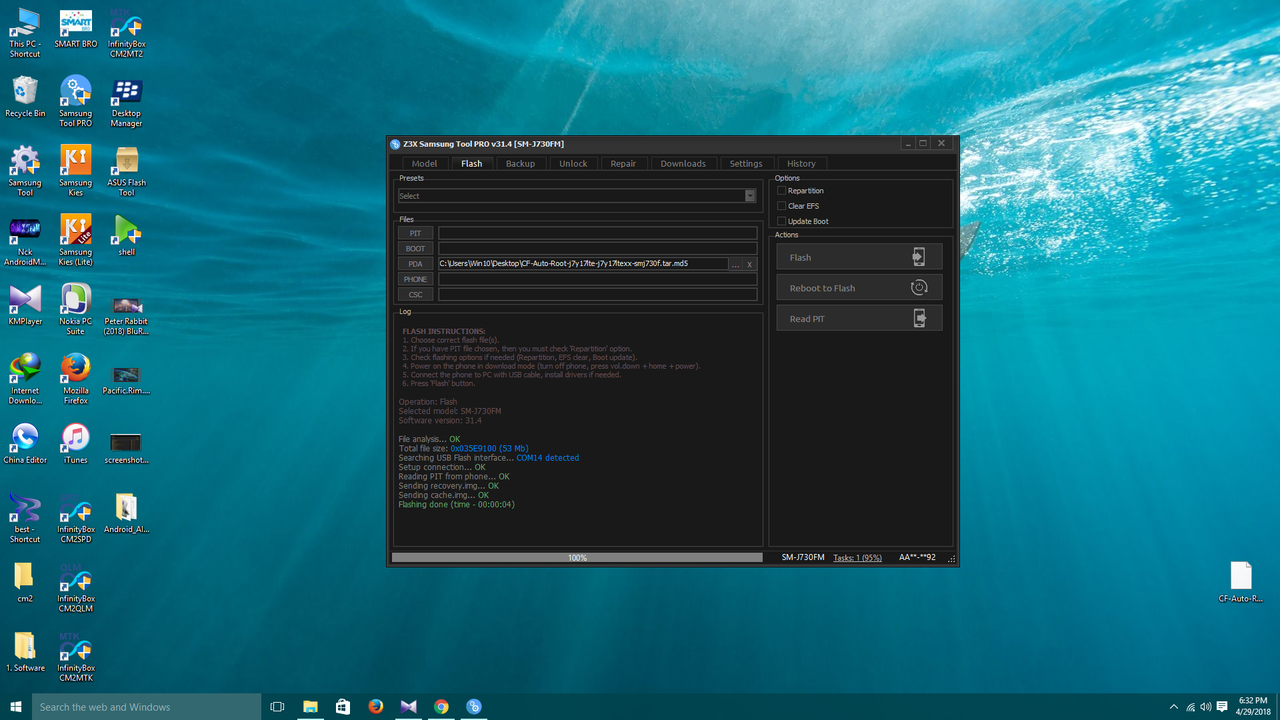Open the best - Shortcut icon
Screen dimensions: 1280x720
click(25, 517)
